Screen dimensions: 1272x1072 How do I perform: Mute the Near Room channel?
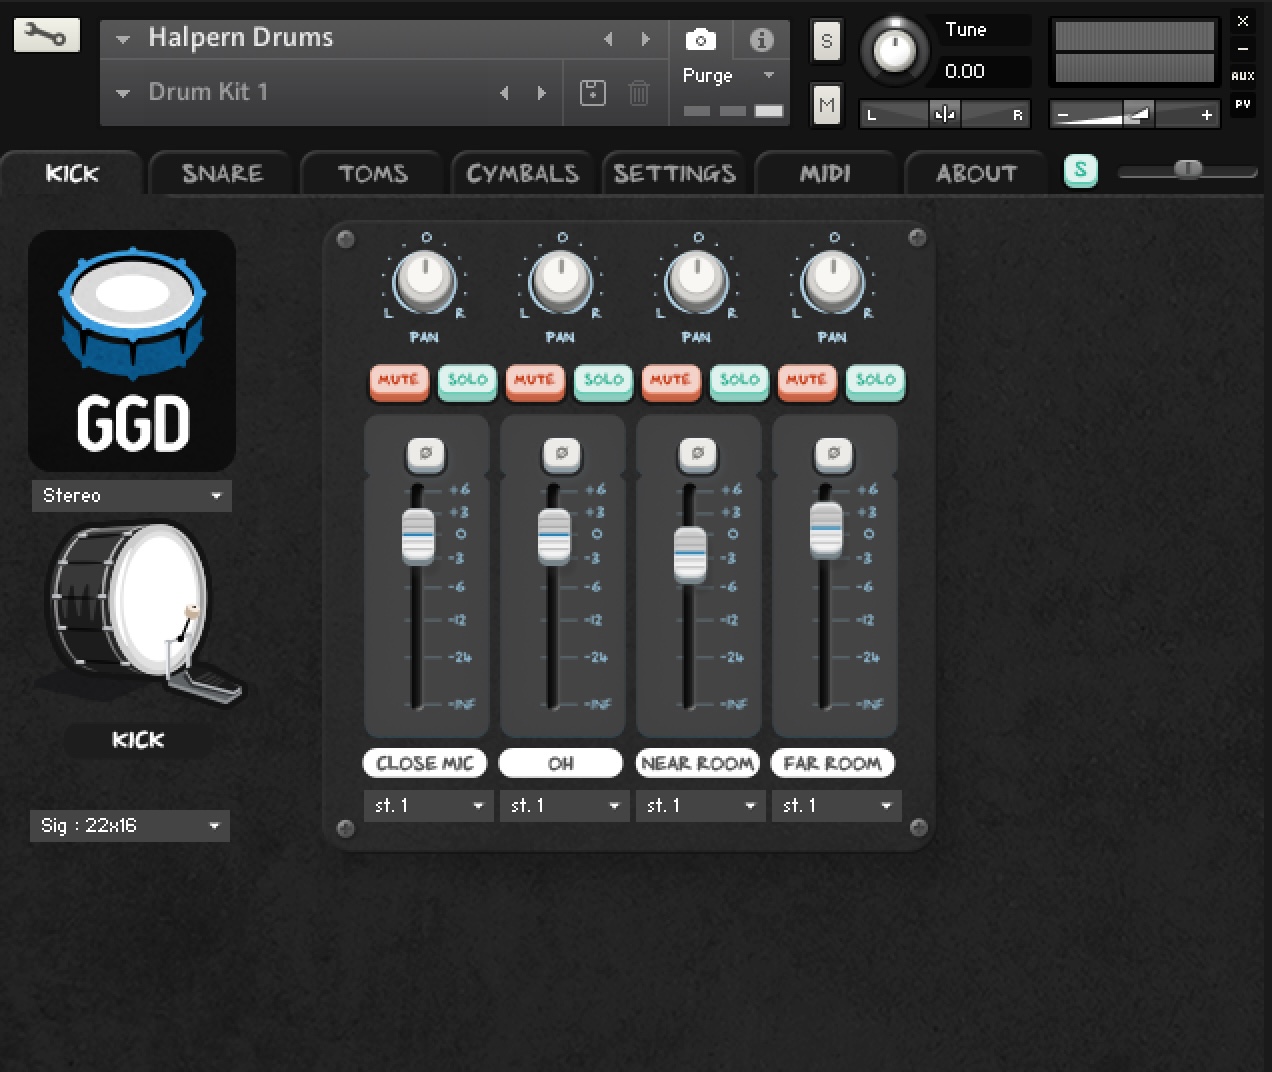pos(670,381)
